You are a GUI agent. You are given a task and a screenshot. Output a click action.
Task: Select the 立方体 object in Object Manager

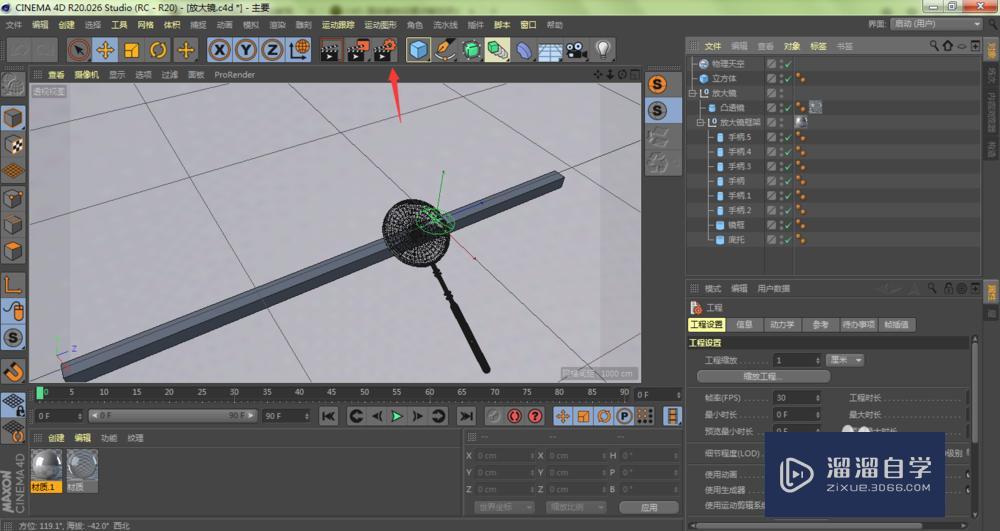click(724, 78)
